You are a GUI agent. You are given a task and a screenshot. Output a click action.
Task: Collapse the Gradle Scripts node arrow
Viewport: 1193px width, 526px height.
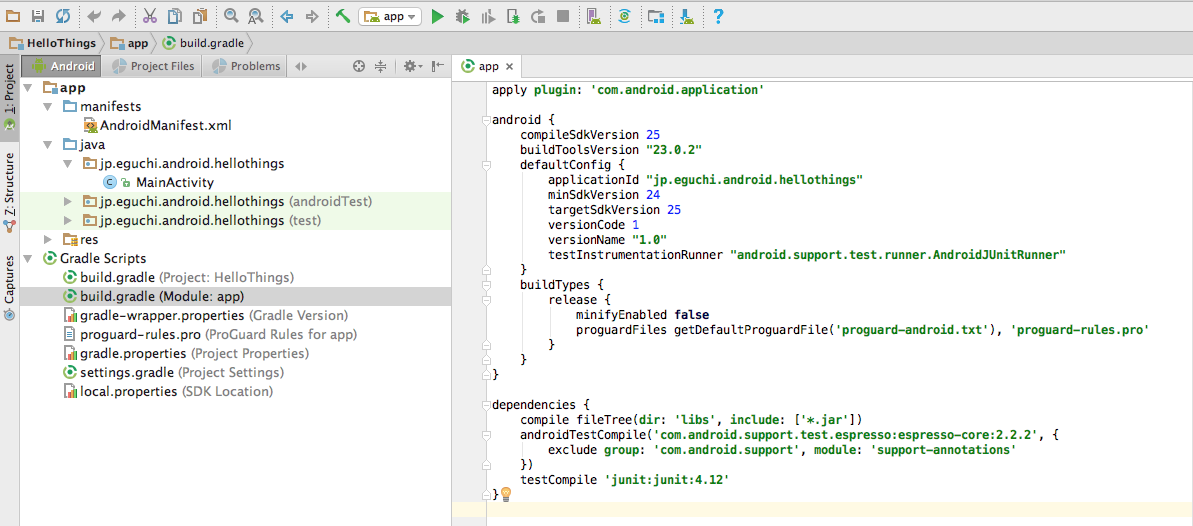tap(29, 259)
